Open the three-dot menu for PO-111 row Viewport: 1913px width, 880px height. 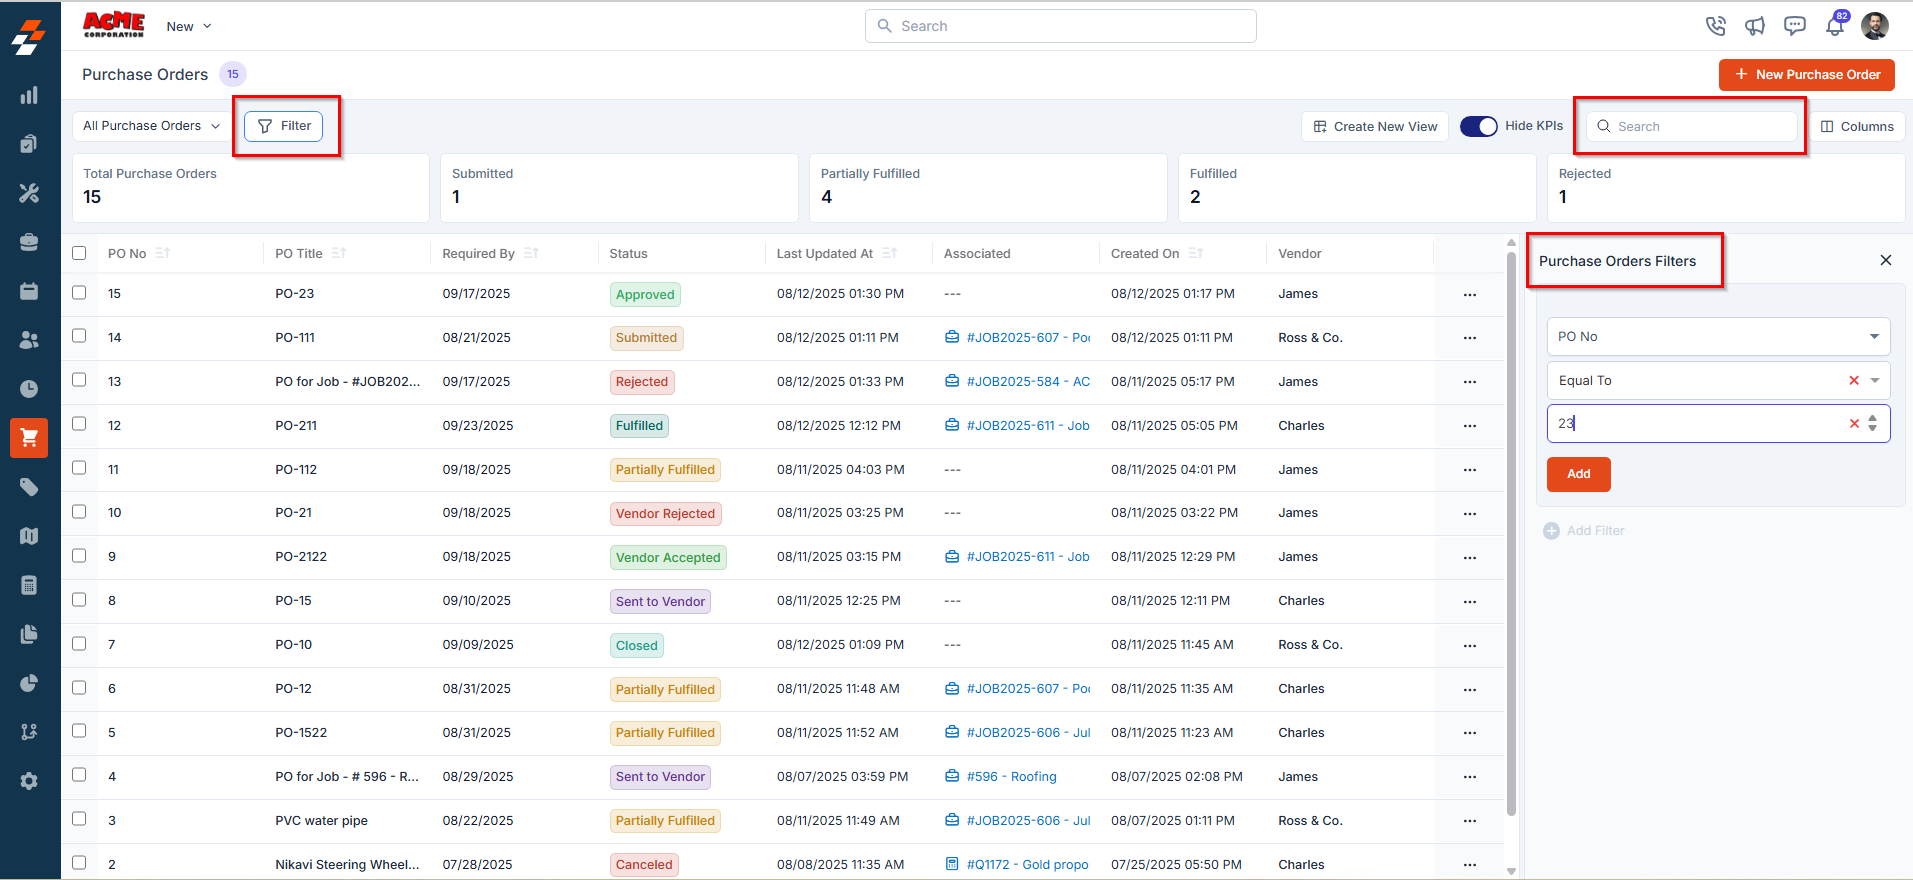(x=1469, y=338)
